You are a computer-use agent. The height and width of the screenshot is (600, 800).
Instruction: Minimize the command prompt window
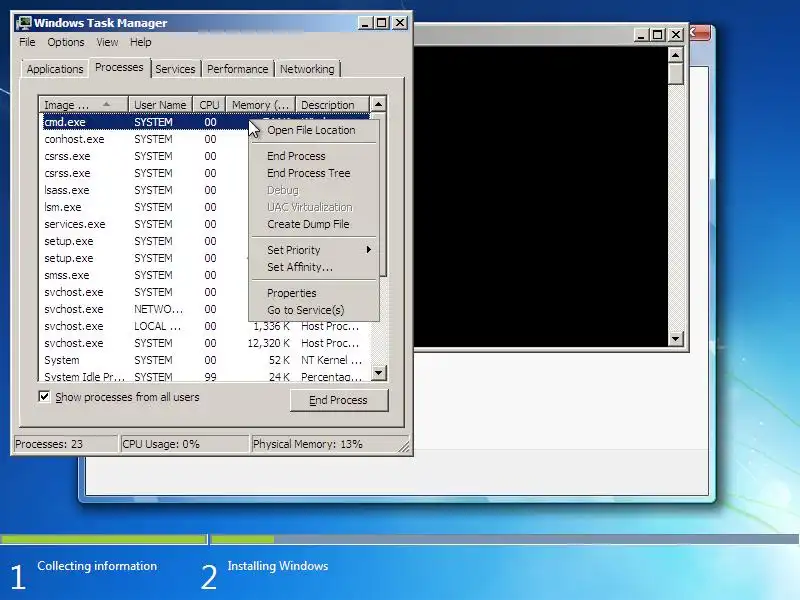641,35
